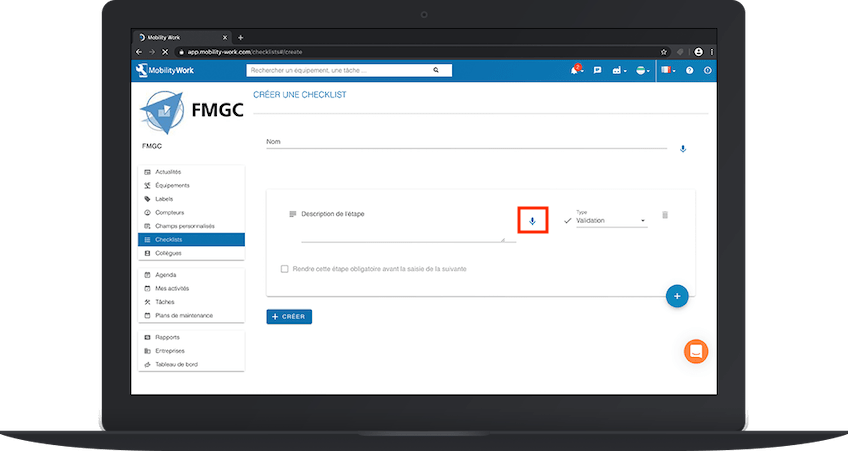
Task: Open a new browser tab
Action: pos(241,37)
